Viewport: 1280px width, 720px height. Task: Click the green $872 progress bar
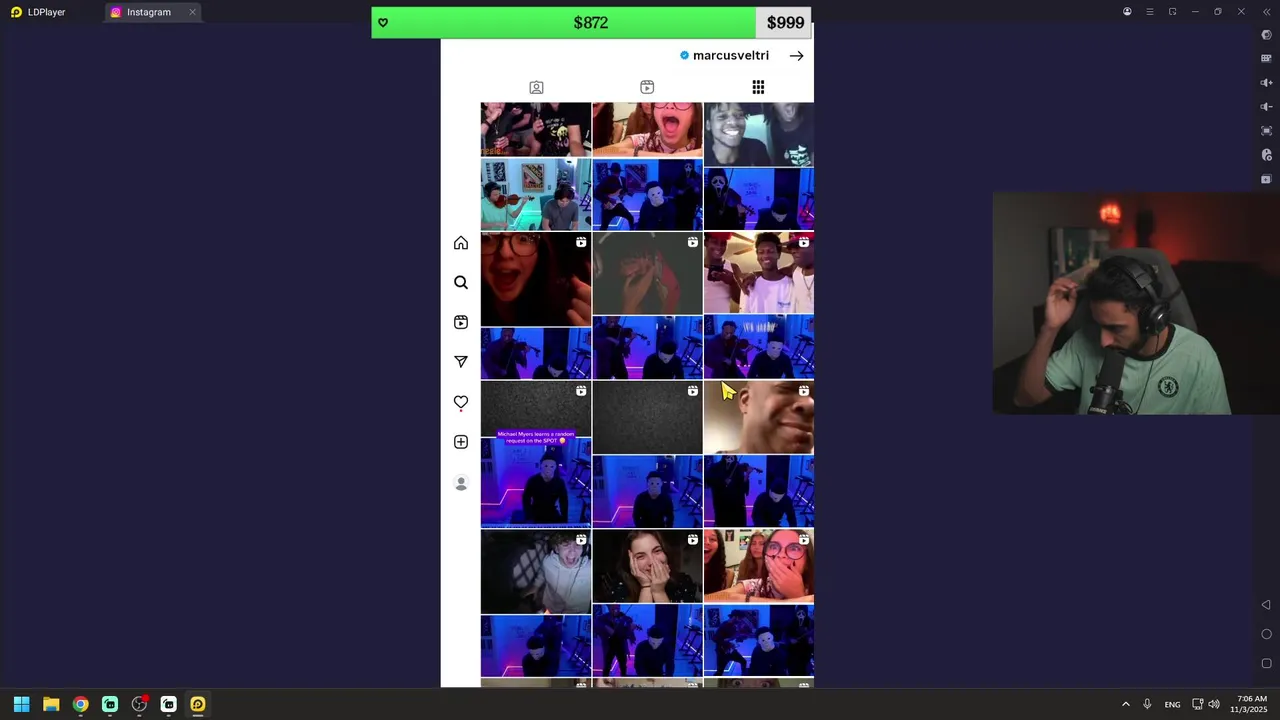pos(564,23)
